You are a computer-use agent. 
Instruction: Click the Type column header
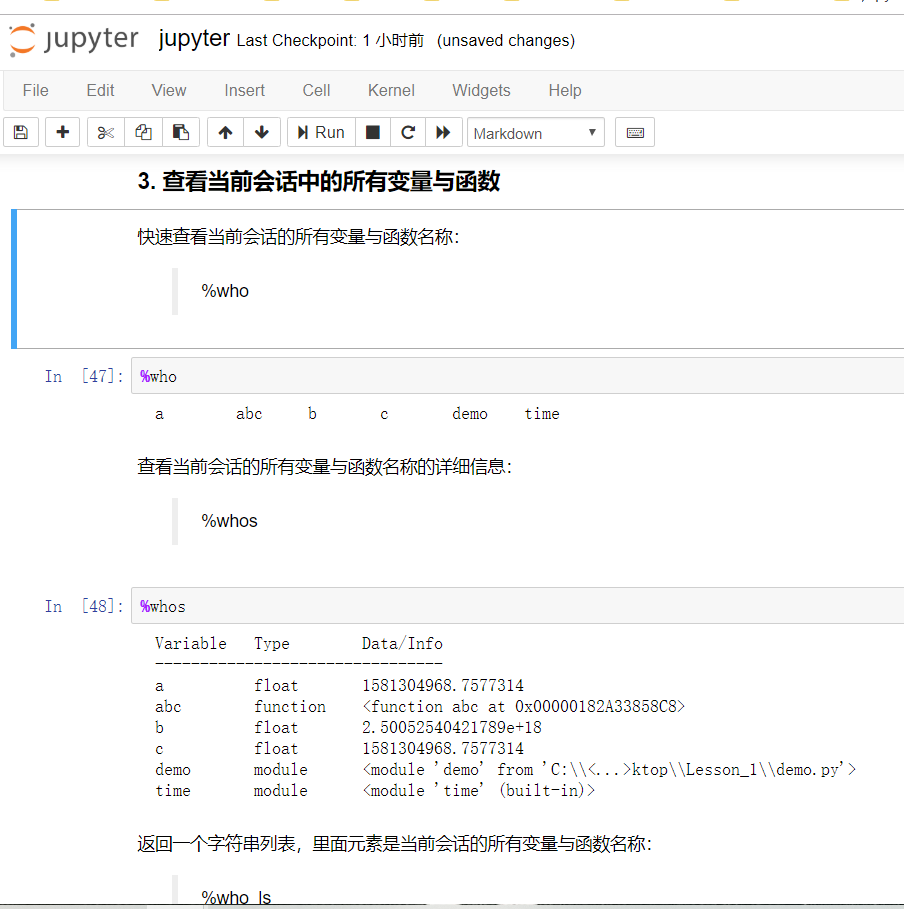tap(271, 643)
